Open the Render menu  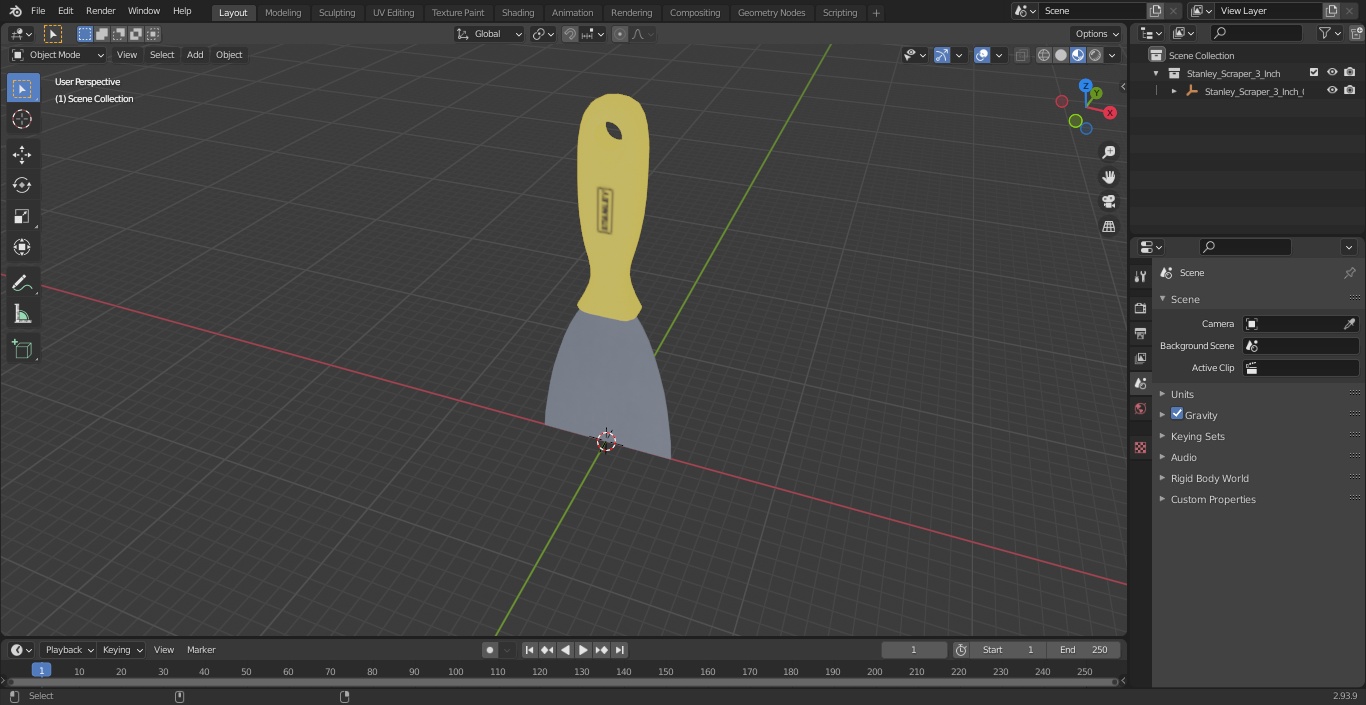pyautogui.click(x=100, y=11)
